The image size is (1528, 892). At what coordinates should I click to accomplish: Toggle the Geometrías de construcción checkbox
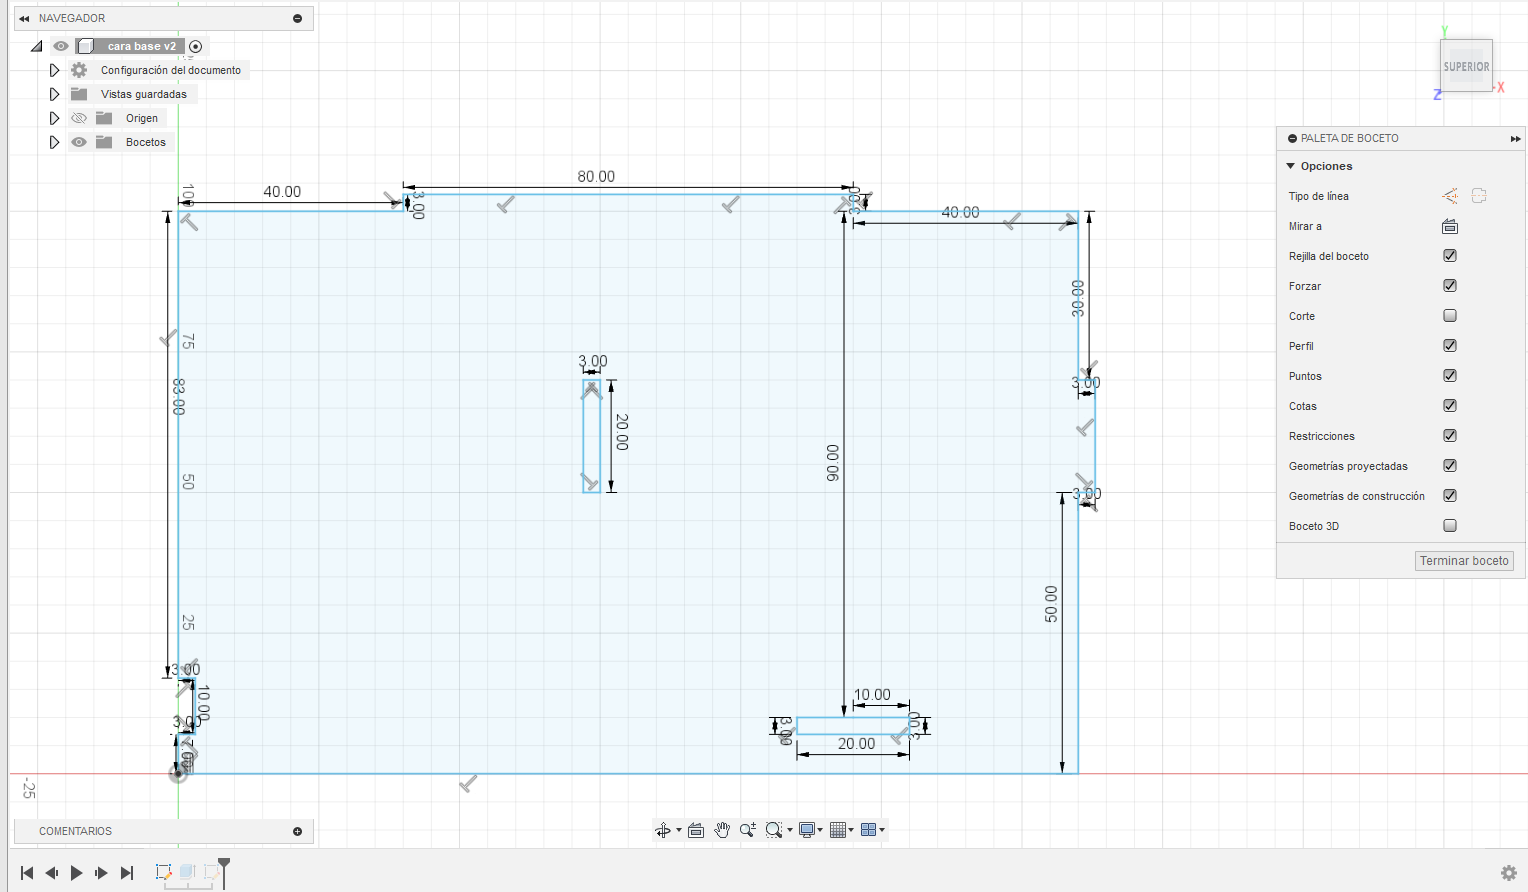(1450, 496)
